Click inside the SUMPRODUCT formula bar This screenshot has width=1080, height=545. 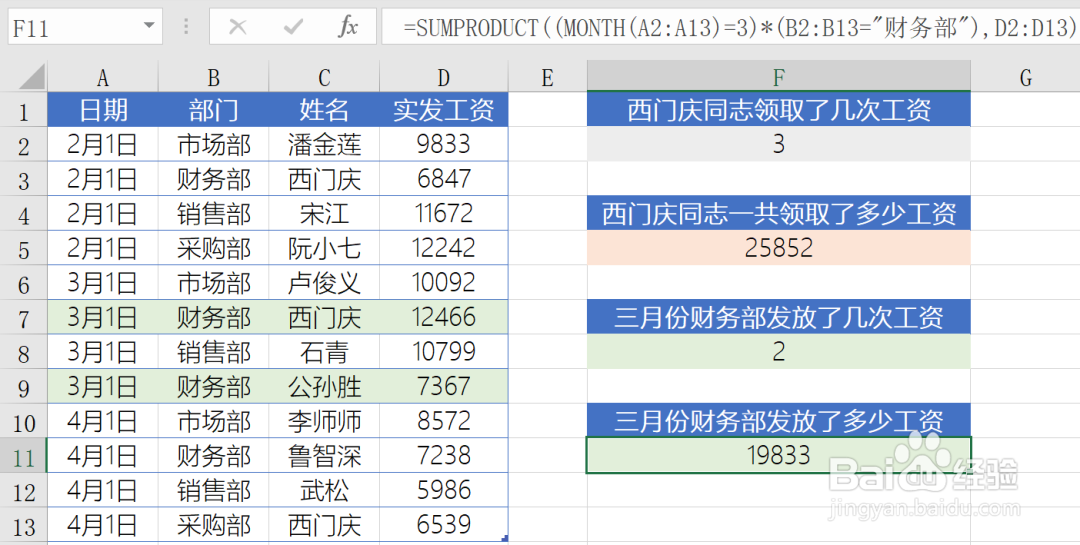pyautogui.click(x=731, y=26)
